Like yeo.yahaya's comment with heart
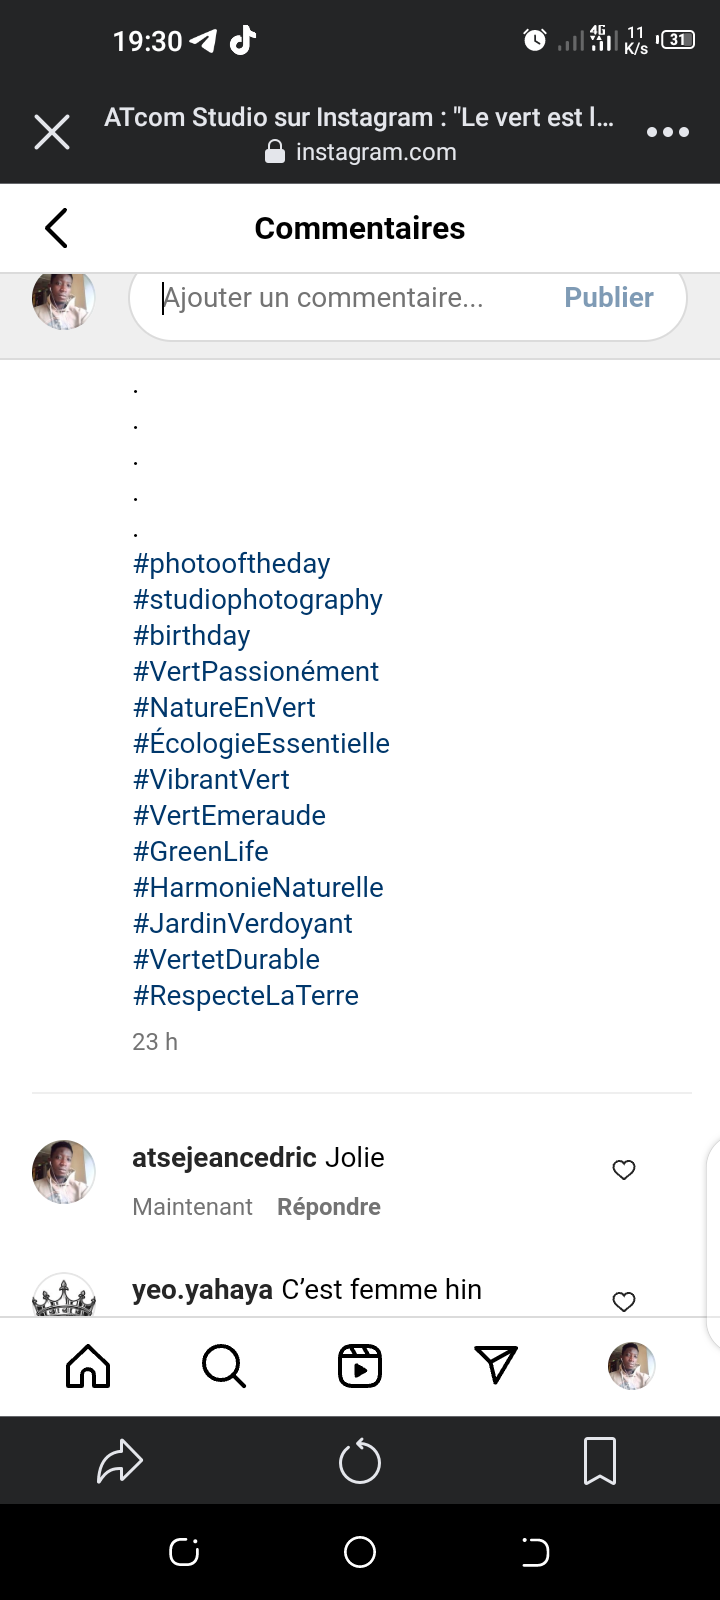 tap(624, 1301)
